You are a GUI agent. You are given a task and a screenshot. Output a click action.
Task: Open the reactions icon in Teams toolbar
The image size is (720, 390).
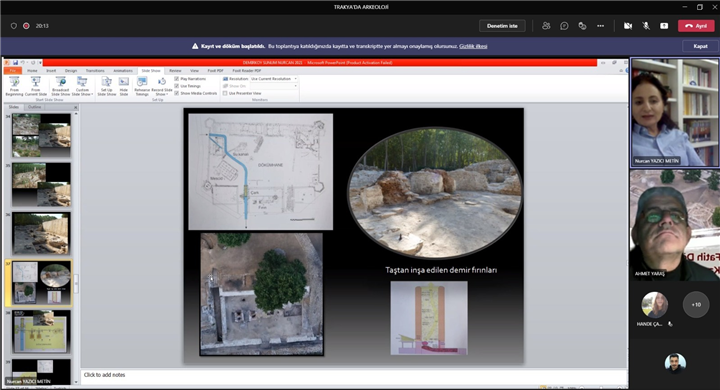click(x=582, y=26)
